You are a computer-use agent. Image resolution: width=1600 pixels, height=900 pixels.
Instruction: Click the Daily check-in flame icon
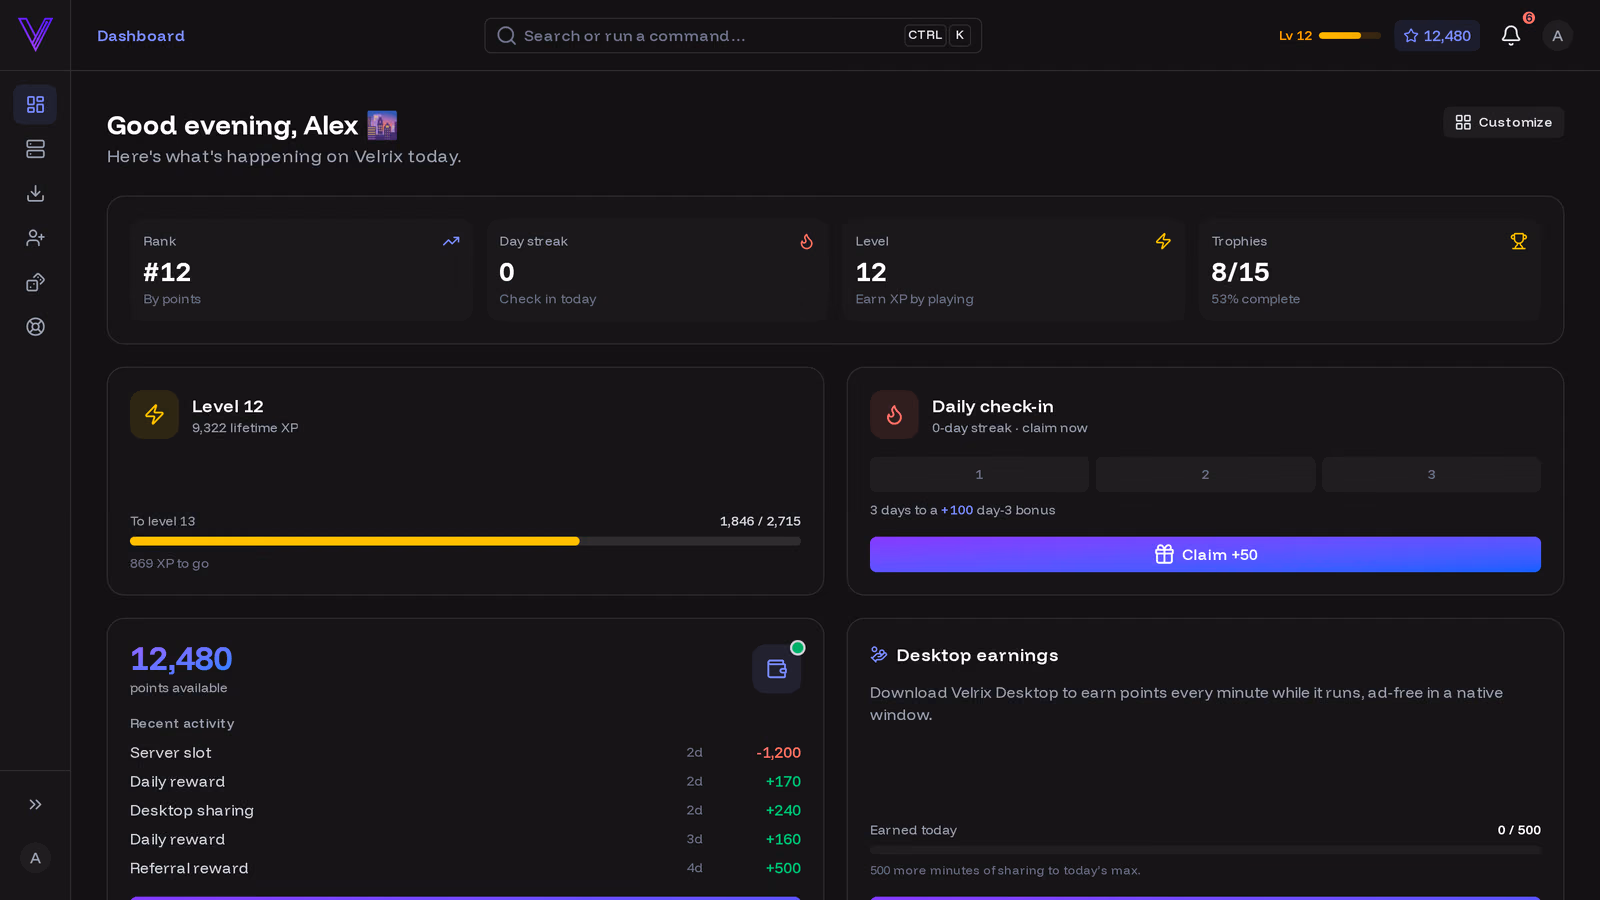(x=894, y=414)
